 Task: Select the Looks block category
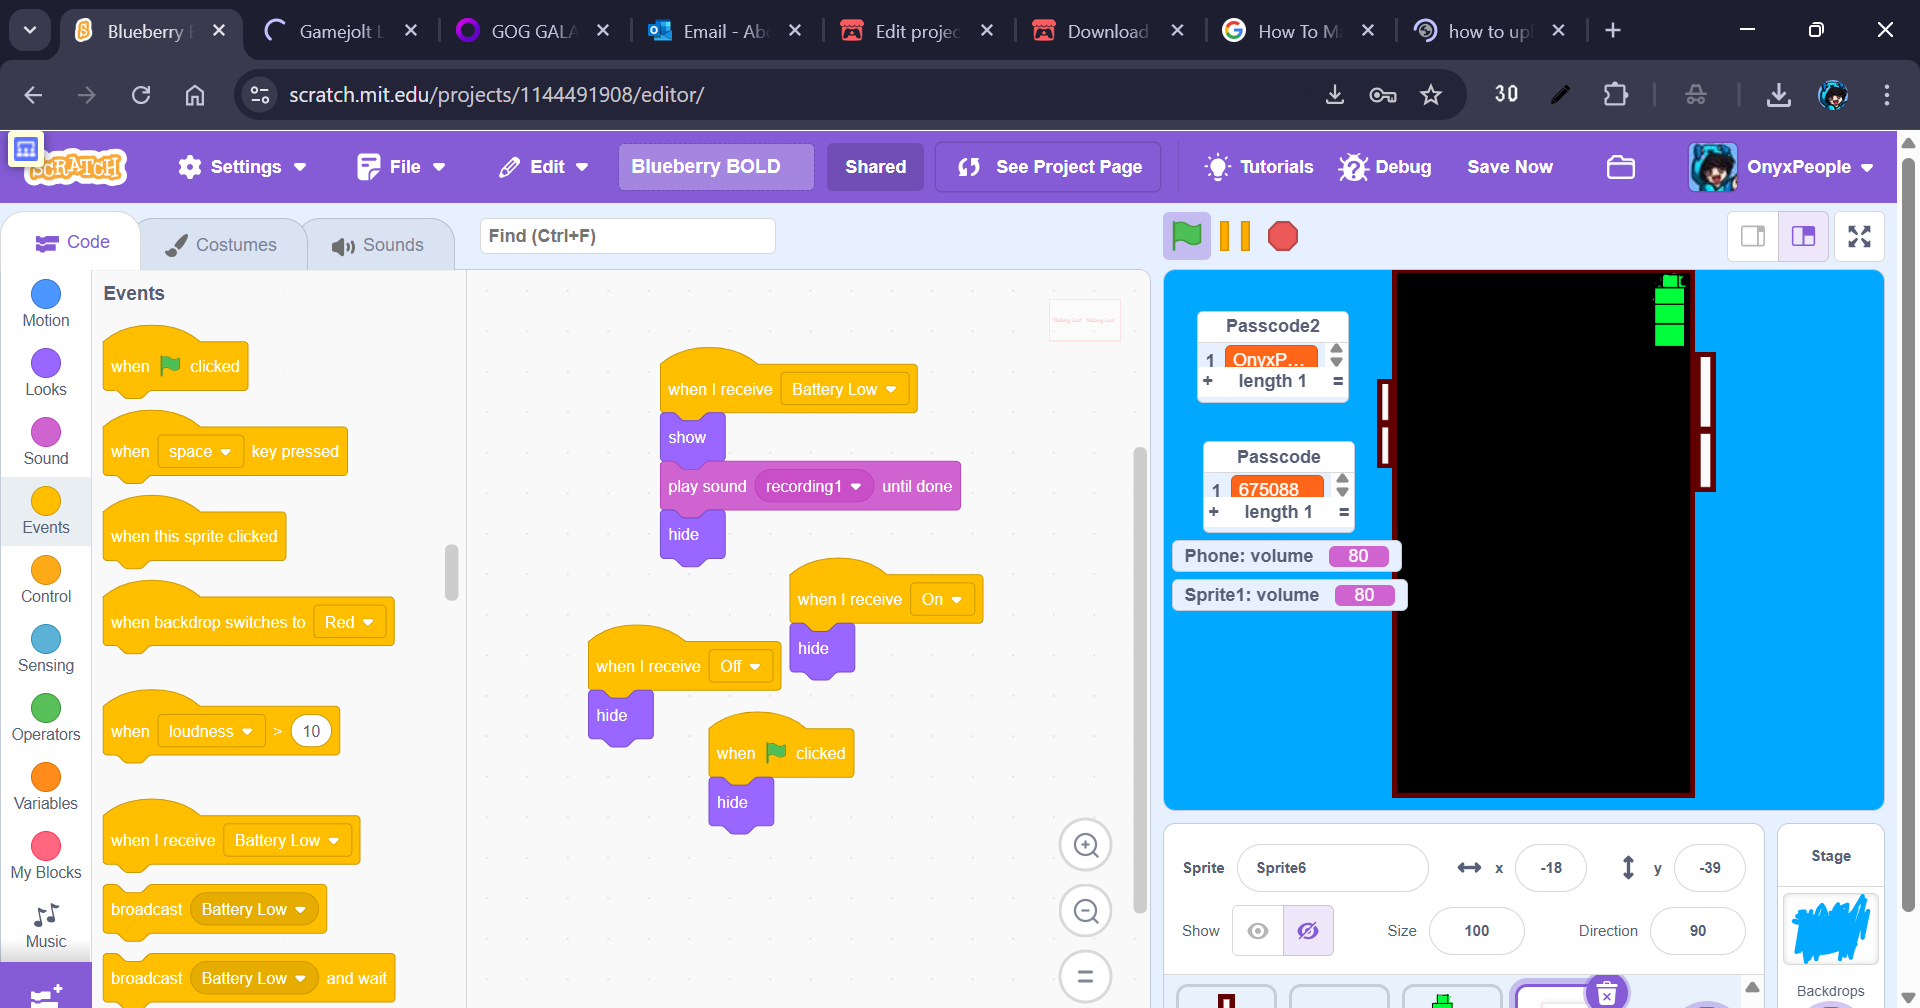click(46, 373)
